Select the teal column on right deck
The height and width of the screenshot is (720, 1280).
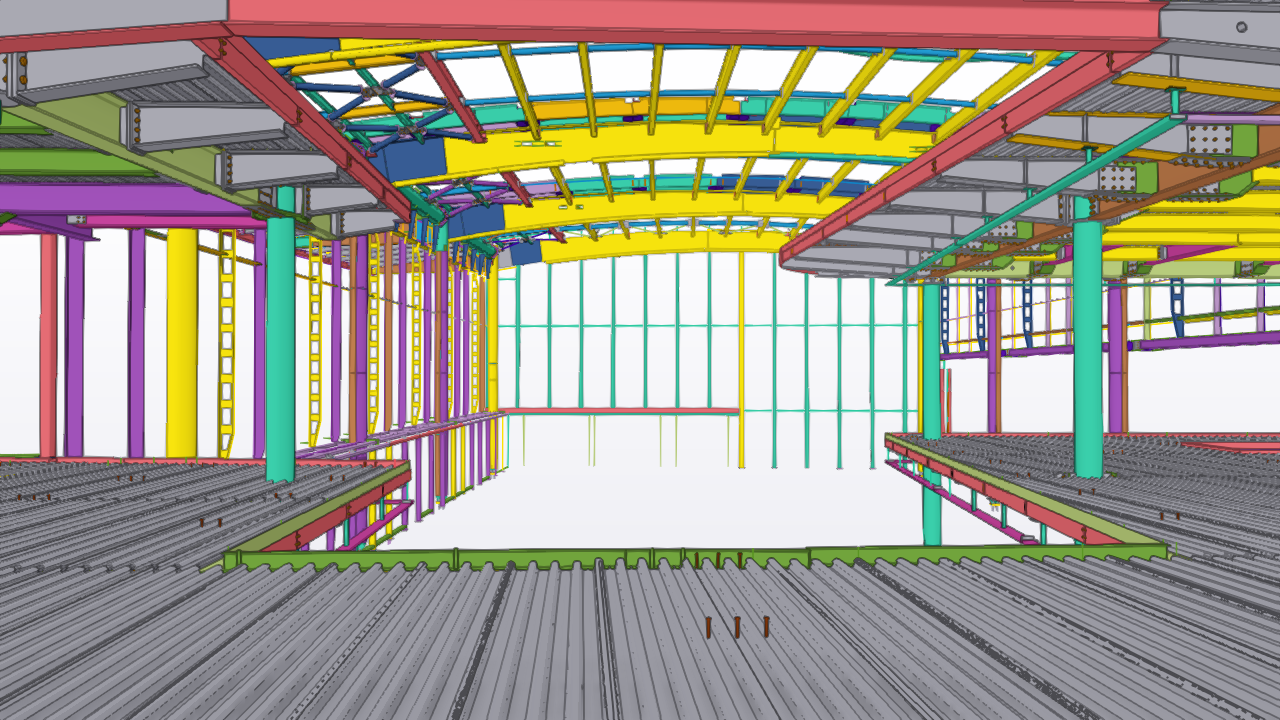(1087, 350)
